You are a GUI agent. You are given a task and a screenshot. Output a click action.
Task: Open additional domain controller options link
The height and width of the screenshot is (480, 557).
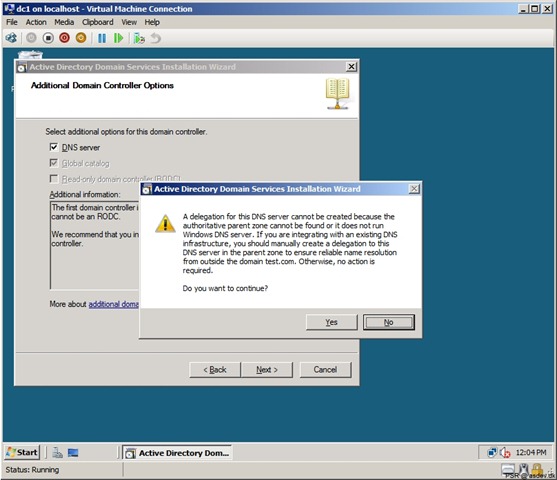(x=114, y=304)
